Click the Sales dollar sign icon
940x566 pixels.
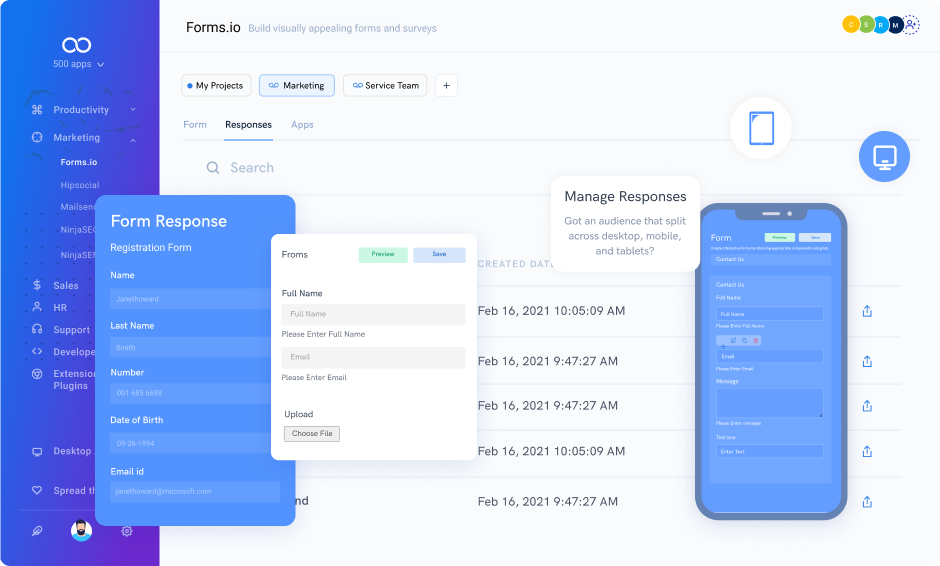(37, 286)
